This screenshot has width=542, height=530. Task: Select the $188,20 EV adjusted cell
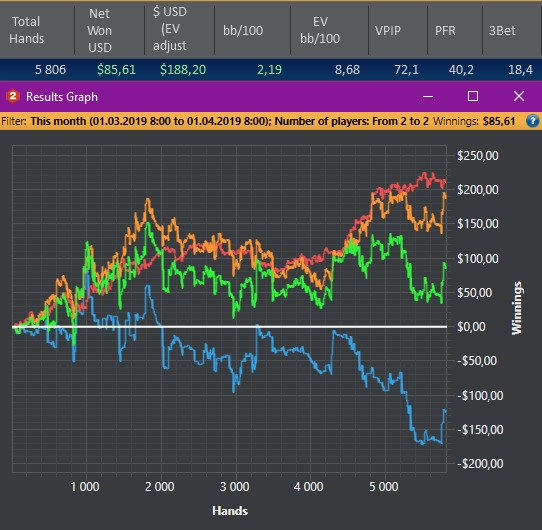tap(183, 70)
